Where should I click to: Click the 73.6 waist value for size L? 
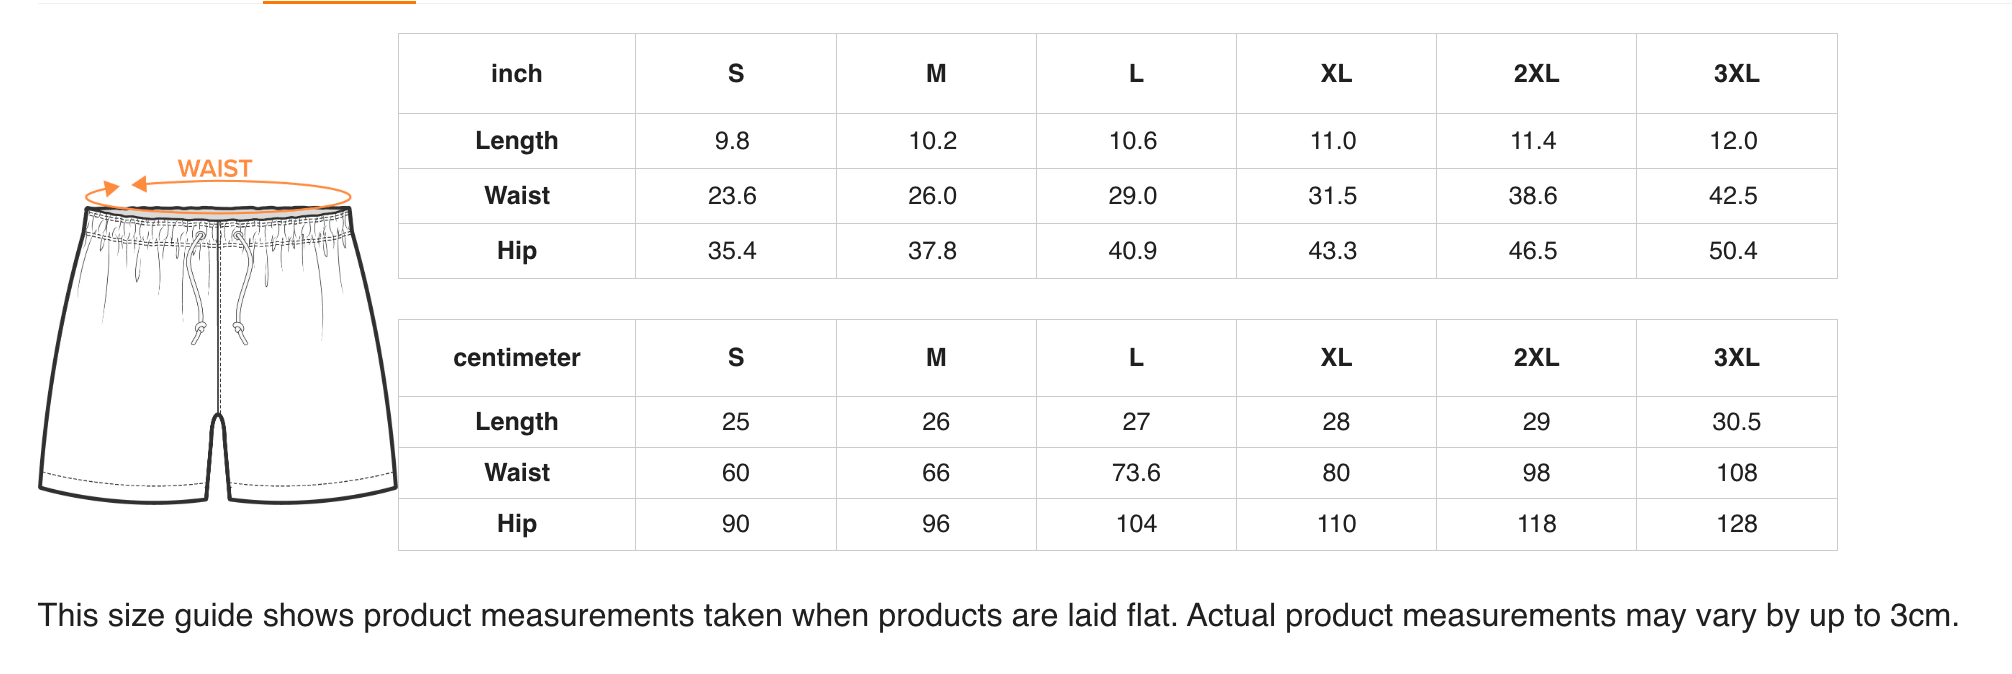(1136, 473)
